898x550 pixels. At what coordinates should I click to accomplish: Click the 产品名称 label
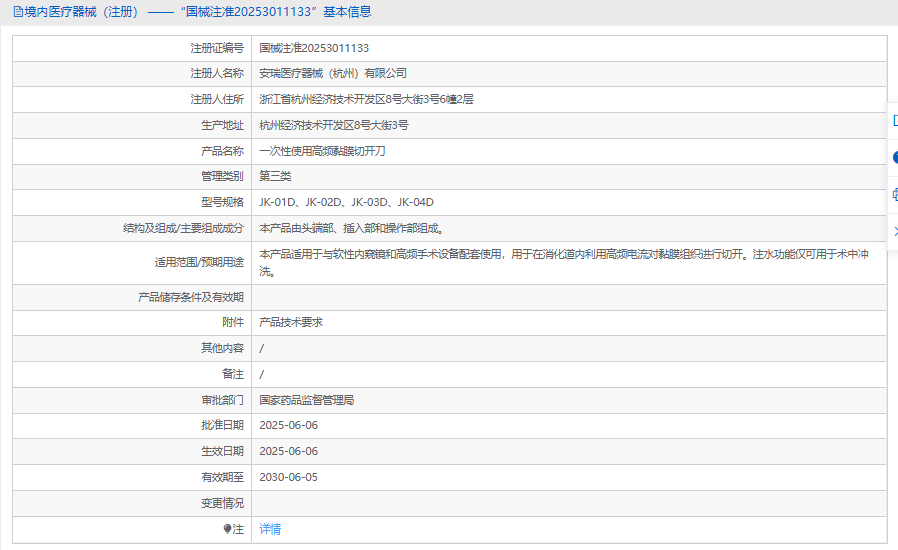[222, 151]
